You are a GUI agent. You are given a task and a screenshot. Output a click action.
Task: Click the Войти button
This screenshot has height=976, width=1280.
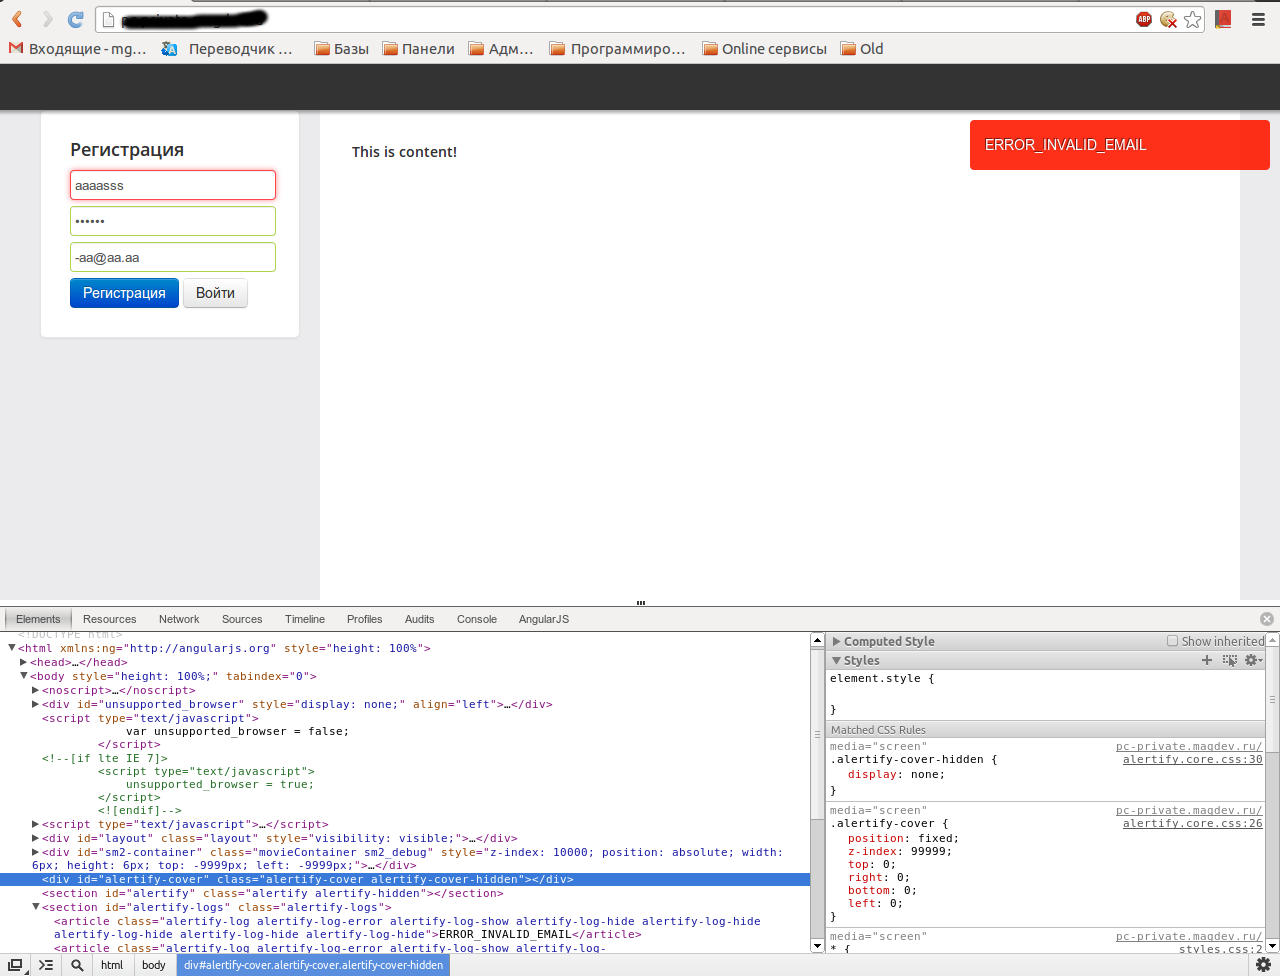215,293
